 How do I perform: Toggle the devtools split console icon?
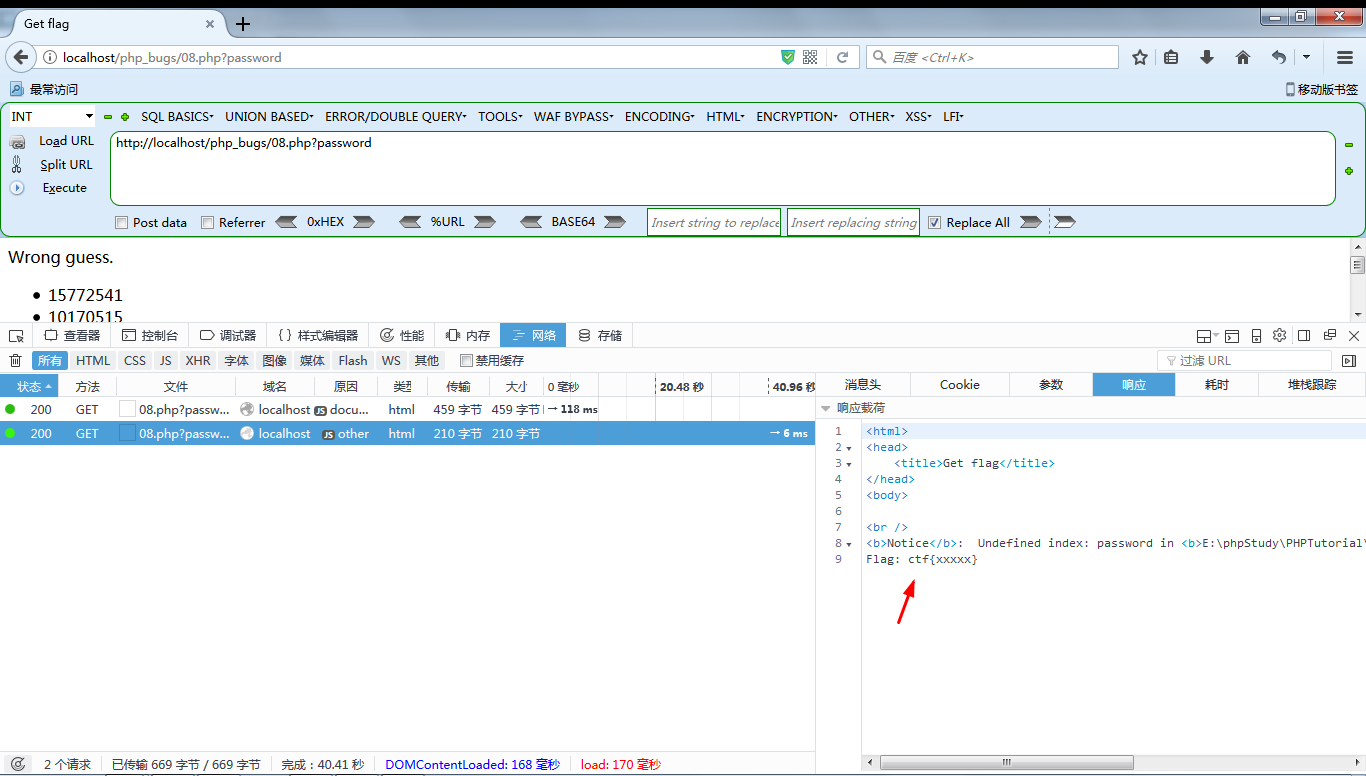tap(1232, 336)
